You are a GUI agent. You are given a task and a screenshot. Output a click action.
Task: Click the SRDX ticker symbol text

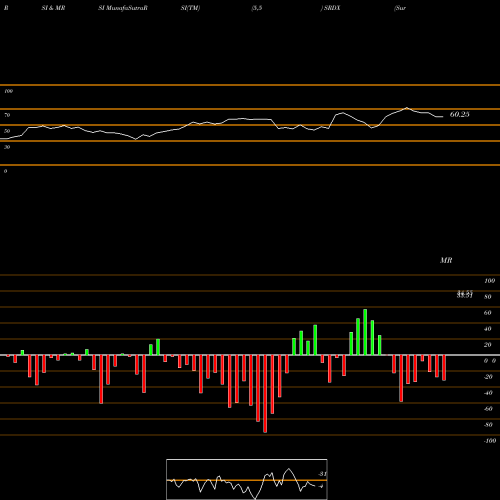(332, 8)
